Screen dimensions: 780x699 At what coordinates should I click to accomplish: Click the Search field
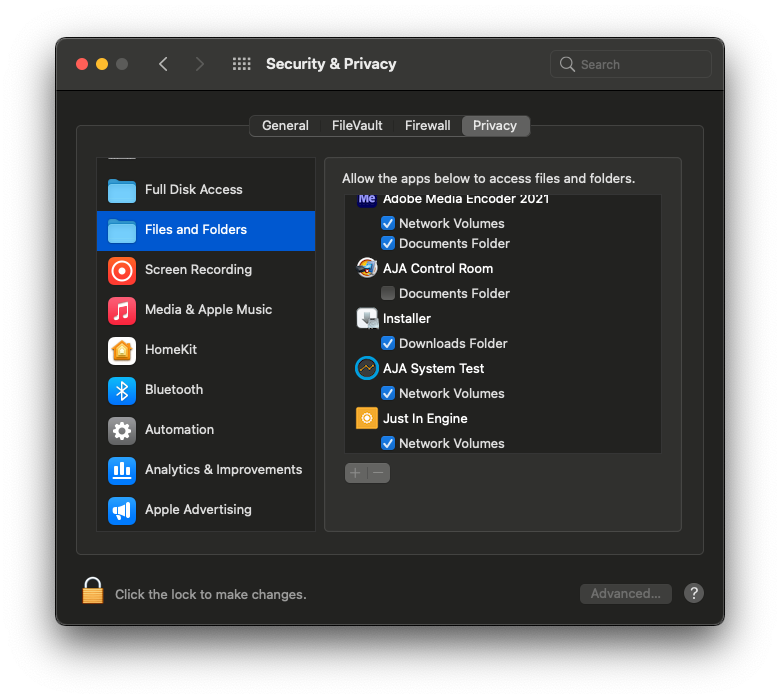[630, 64]
